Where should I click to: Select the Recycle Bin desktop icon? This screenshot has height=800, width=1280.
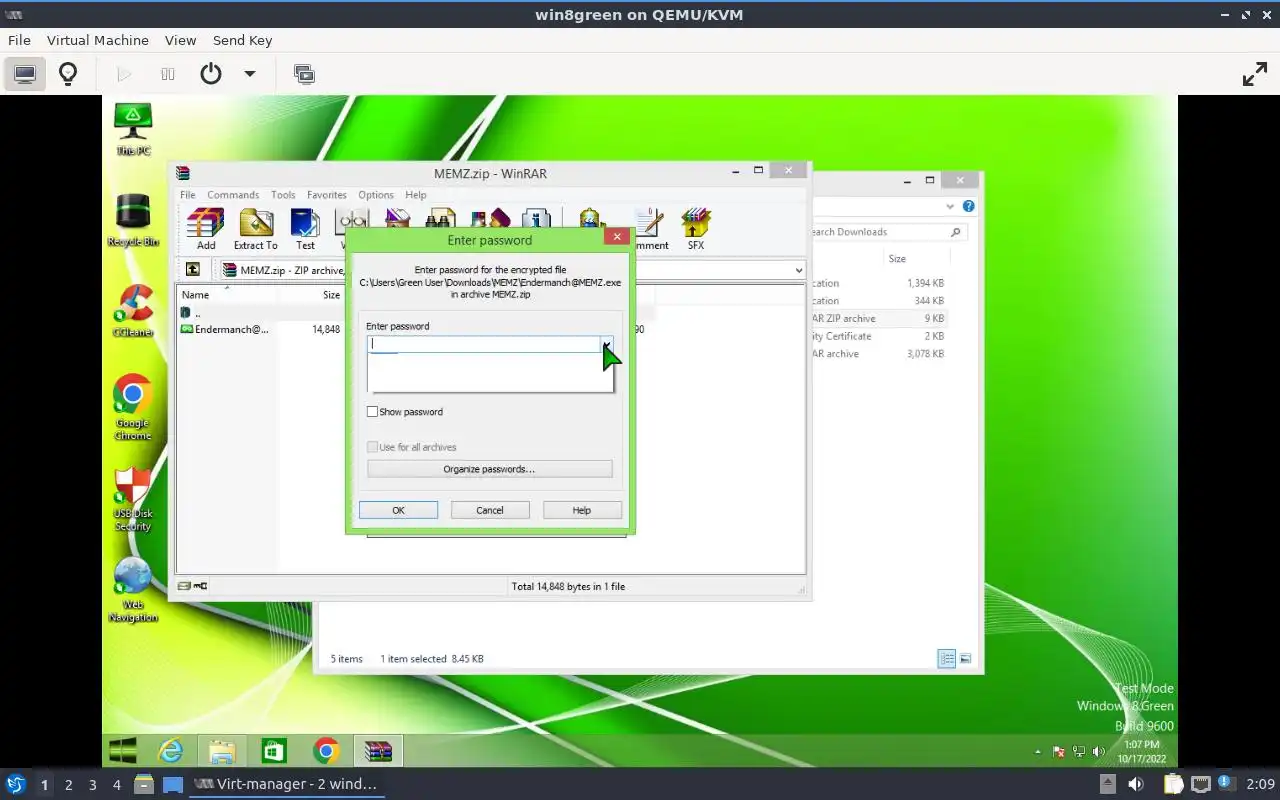click(133, 220)
